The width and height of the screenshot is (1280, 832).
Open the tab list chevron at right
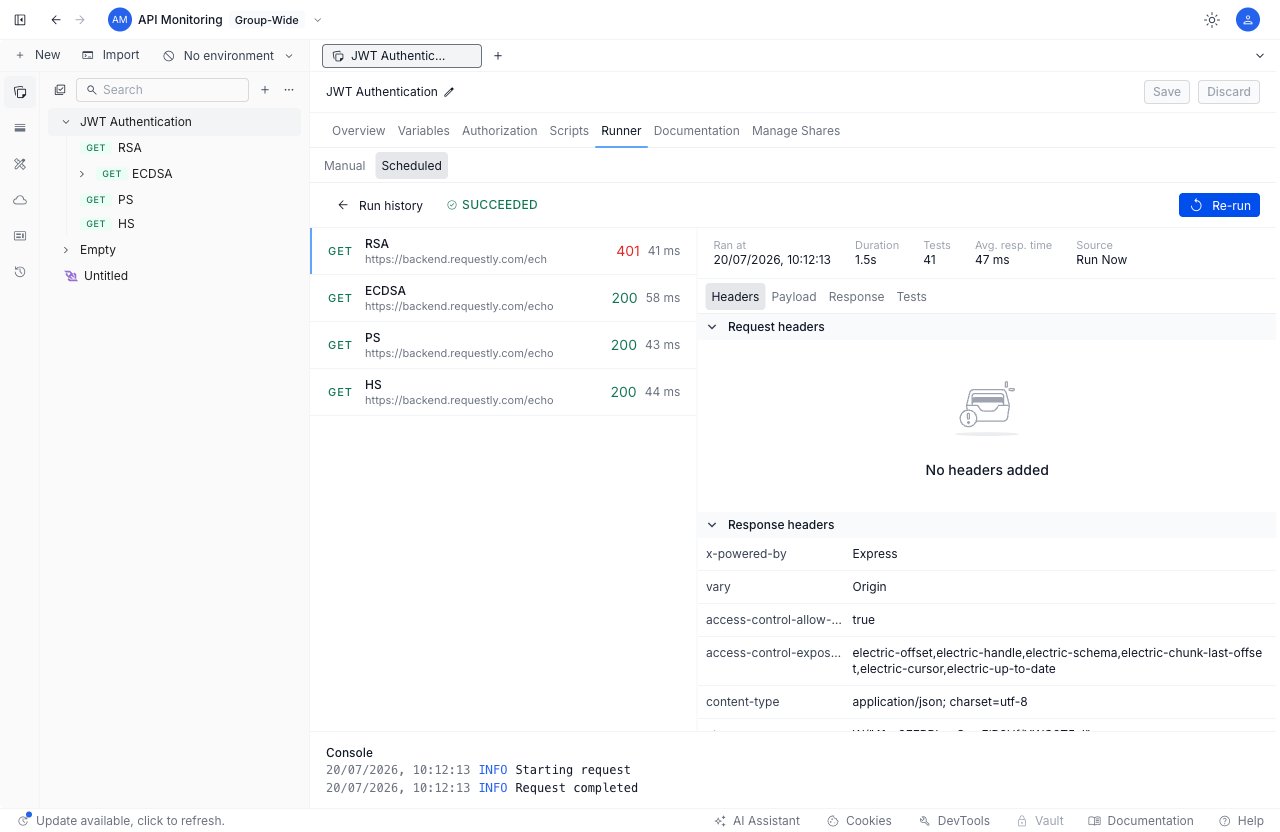[x=1260, y=56]
